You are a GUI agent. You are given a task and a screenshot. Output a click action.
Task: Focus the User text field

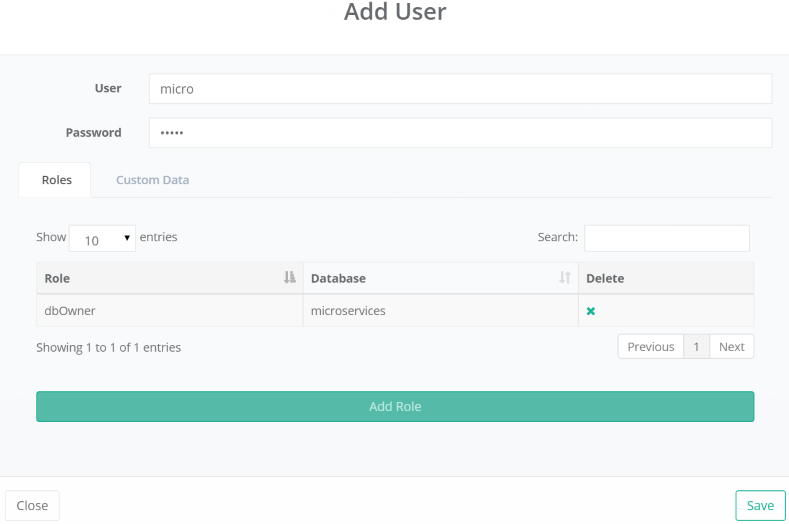pos(460,89)
